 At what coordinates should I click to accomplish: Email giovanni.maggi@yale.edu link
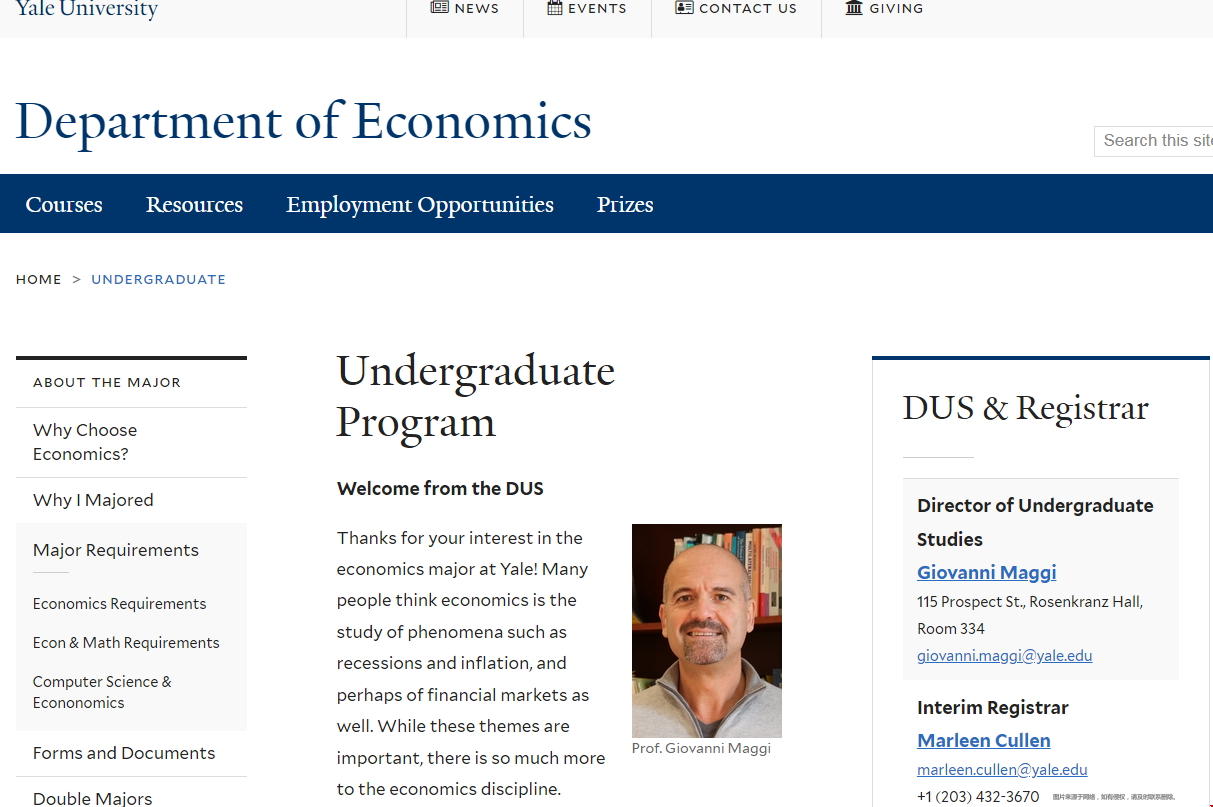(1004, 656)
